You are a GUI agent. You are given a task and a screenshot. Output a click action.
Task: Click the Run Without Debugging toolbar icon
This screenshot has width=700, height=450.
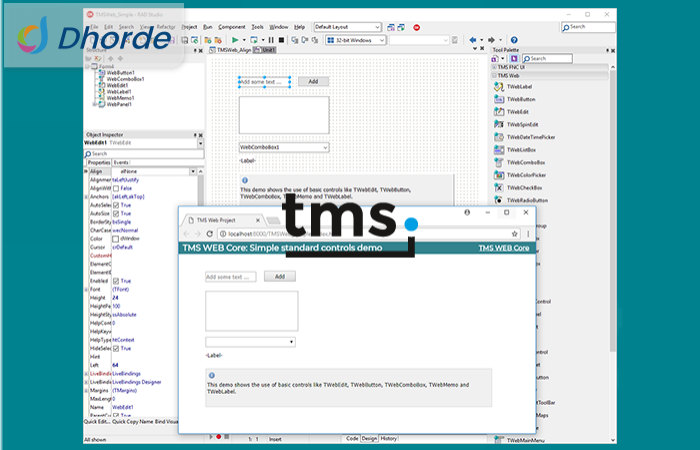254,40
